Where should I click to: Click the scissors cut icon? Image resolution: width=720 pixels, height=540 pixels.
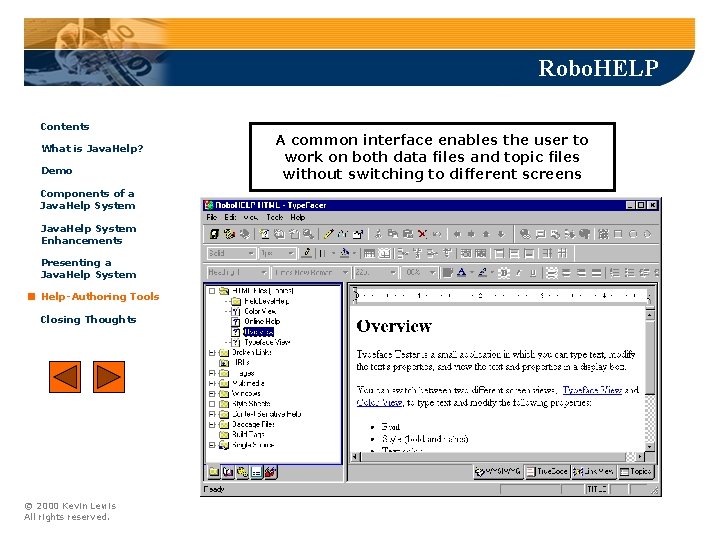point(378,234)
